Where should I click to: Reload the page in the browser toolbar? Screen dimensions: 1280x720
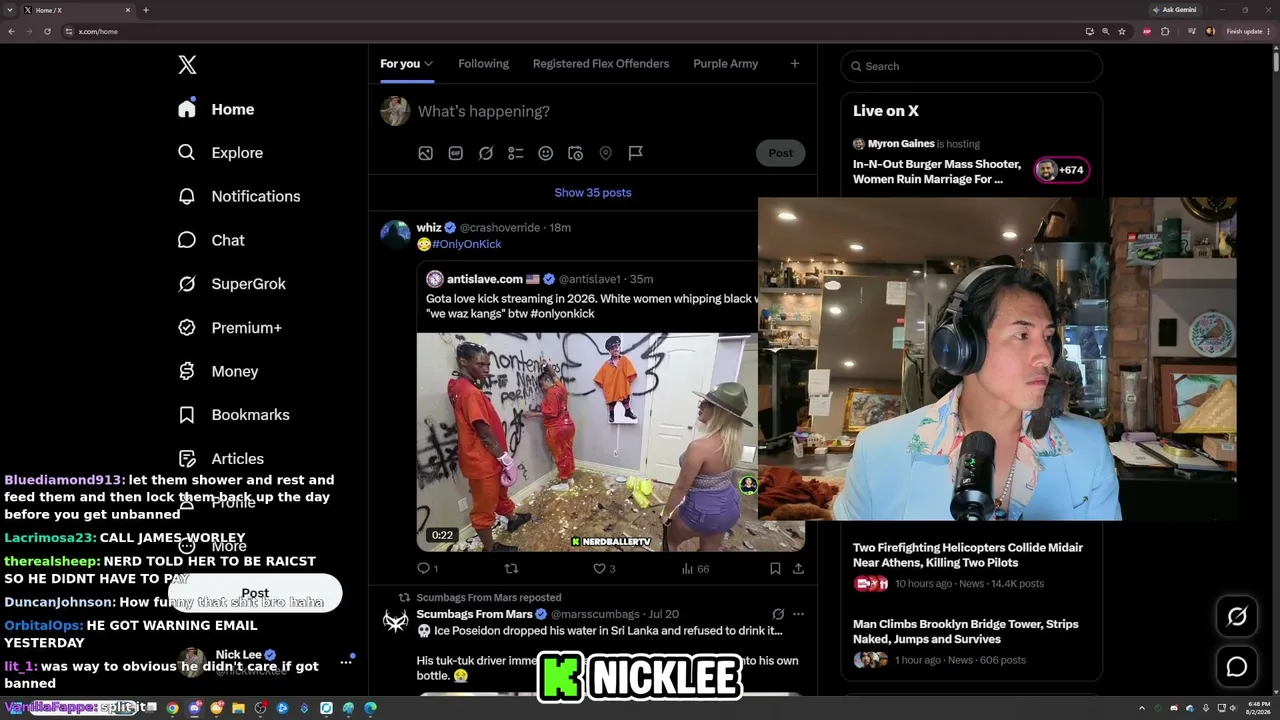click(47, 31)
